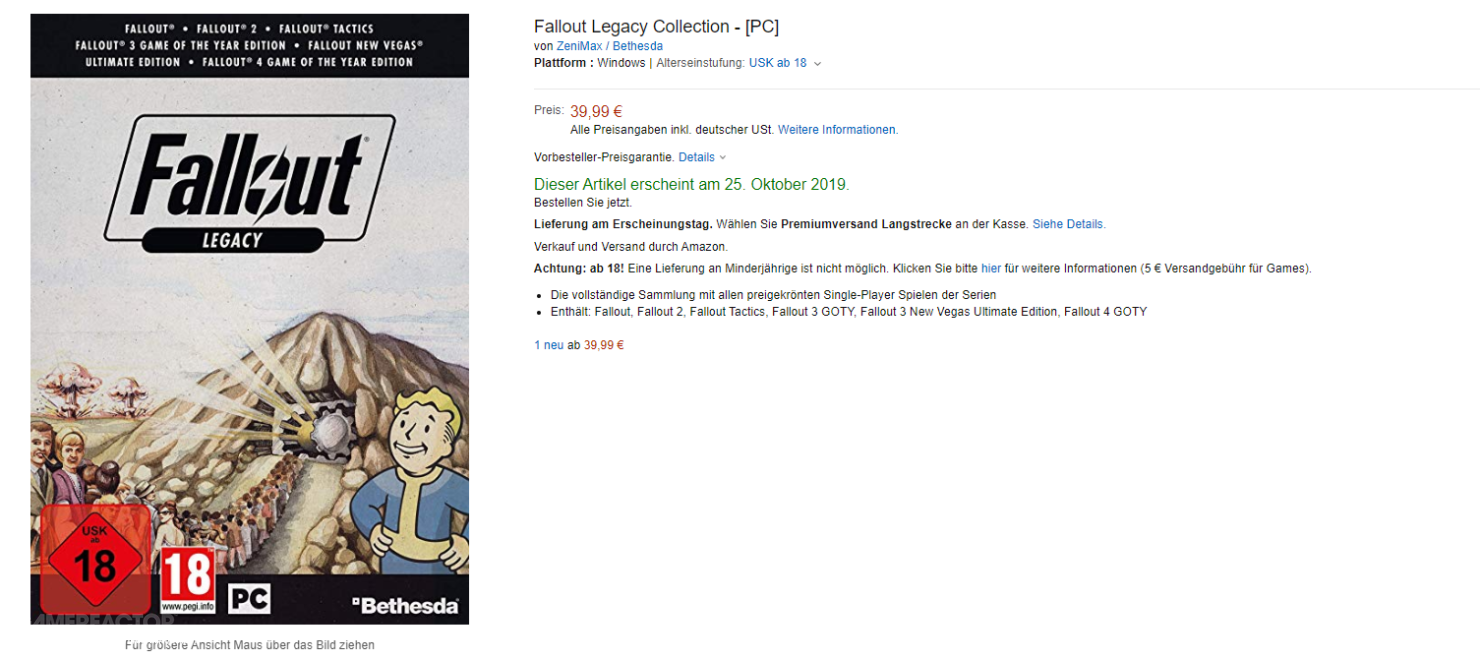The width and height of the screenshot is (1480, 660).
Task: Click the hier link about age restrictions
Action: tap(988, 268)
